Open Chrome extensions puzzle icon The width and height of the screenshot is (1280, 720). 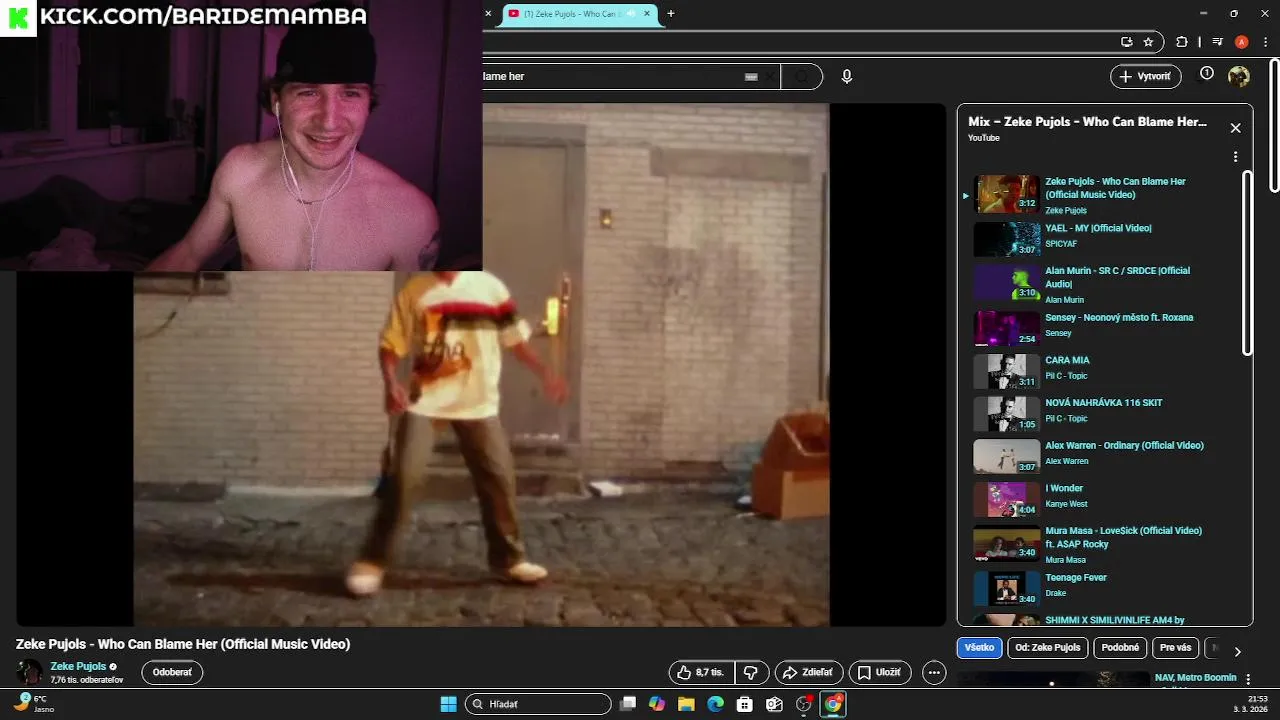tap(1182, 42)
